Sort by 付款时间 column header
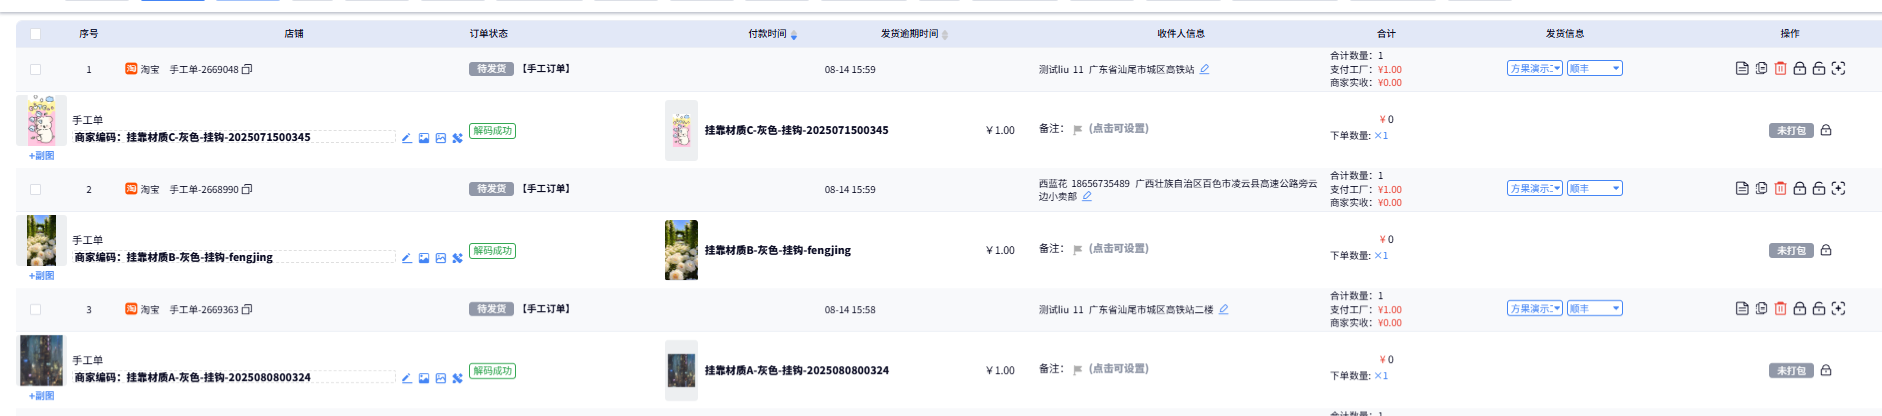The height and width of the screenshot is (416, 1882). point(768,34)
